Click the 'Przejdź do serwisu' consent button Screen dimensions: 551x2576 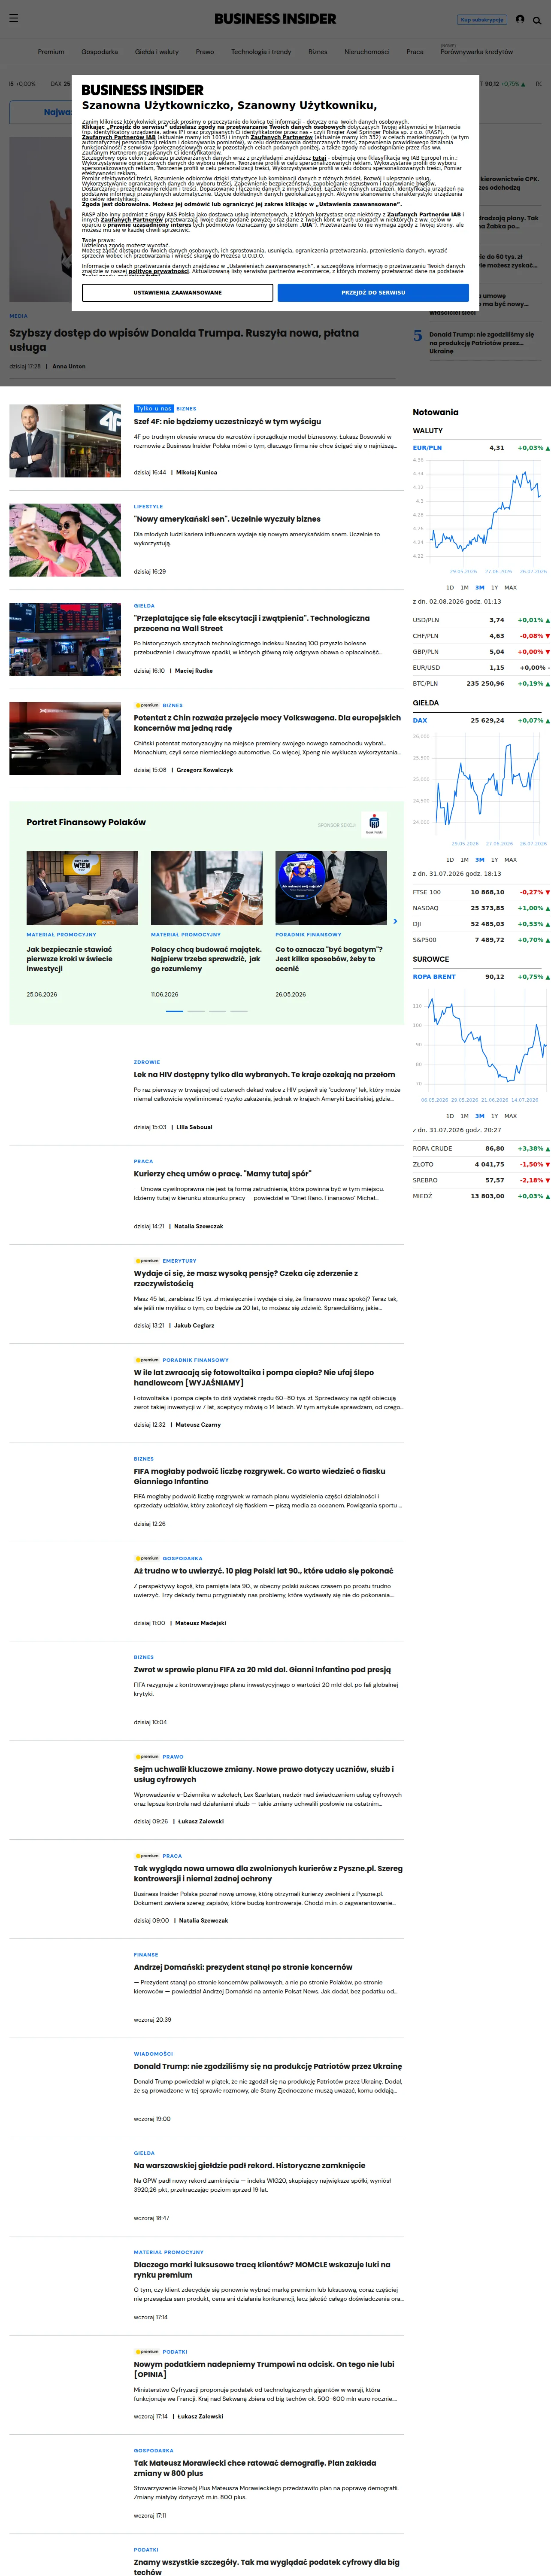[x=373, y=292]
